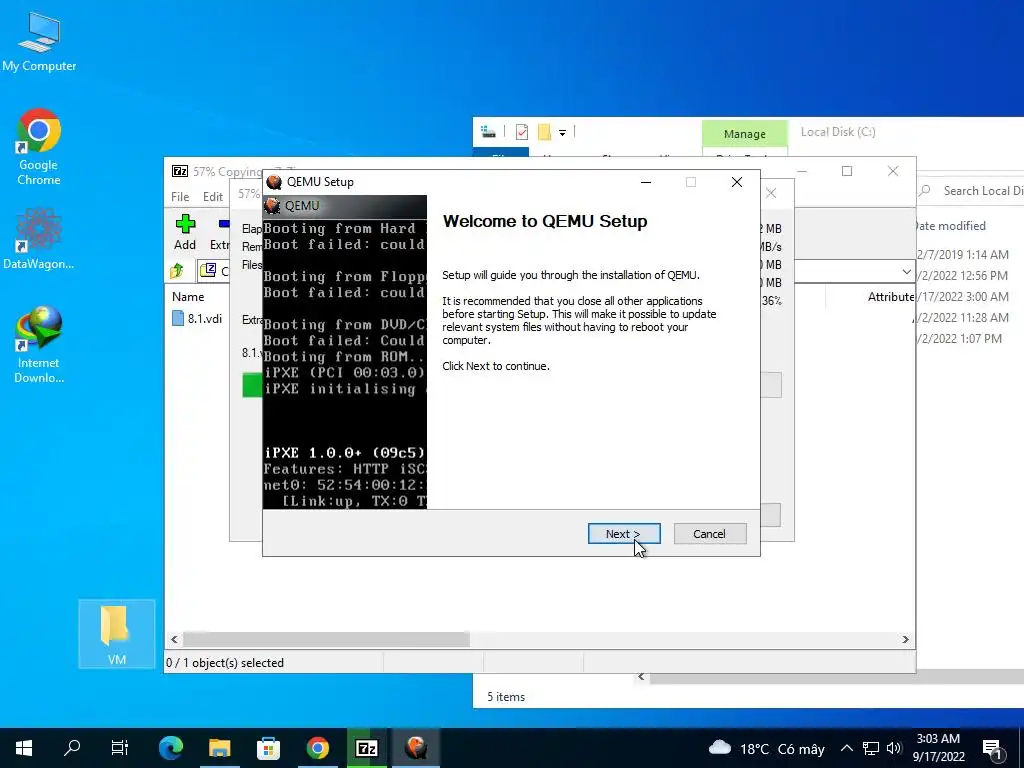Expand the 7-Zip path dropdown
This screenshot has width=1024, height=768.
pyautogui.click(x=906, y=271)
